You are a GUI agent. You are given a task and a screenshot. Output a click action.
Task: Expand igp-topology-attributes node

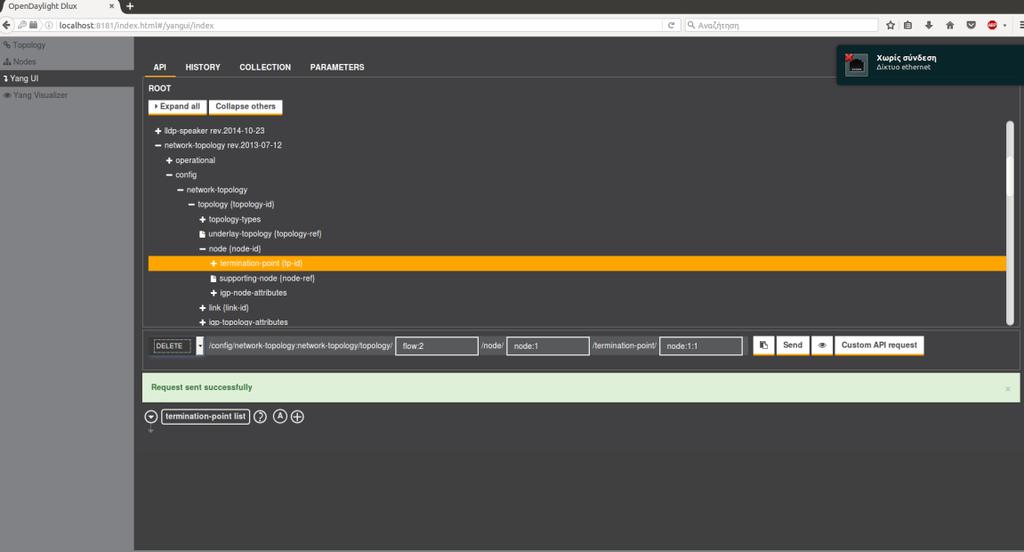[x=202, y=323]
